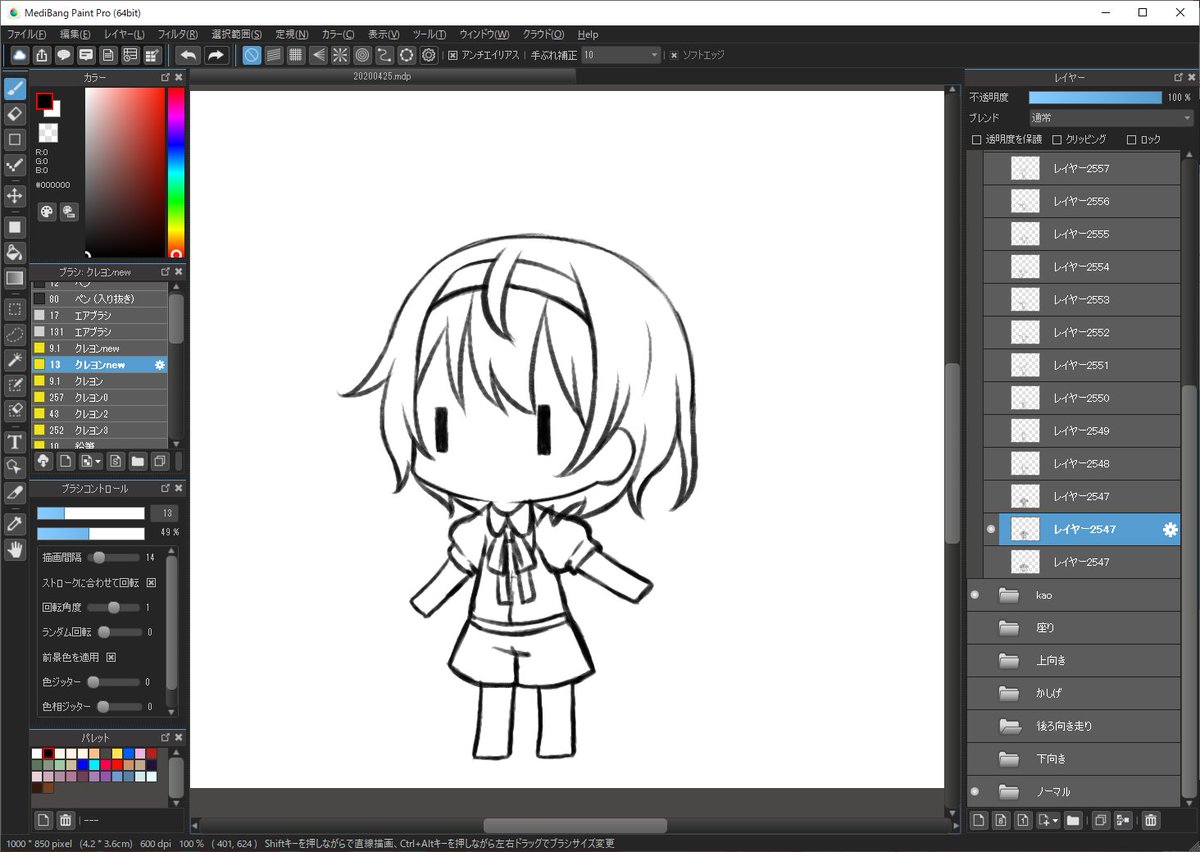Image resolution: width=1200 pixels, height=852 pixels.
Task: Select the Brush tool in left toolbar
Action: (15, 88)
